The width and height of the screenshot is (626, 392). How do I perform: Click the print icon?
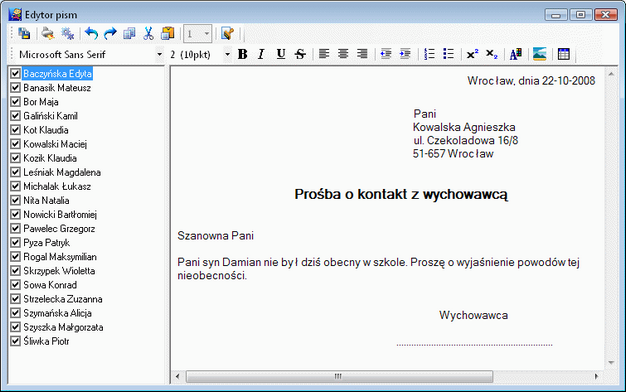(48, 34)
